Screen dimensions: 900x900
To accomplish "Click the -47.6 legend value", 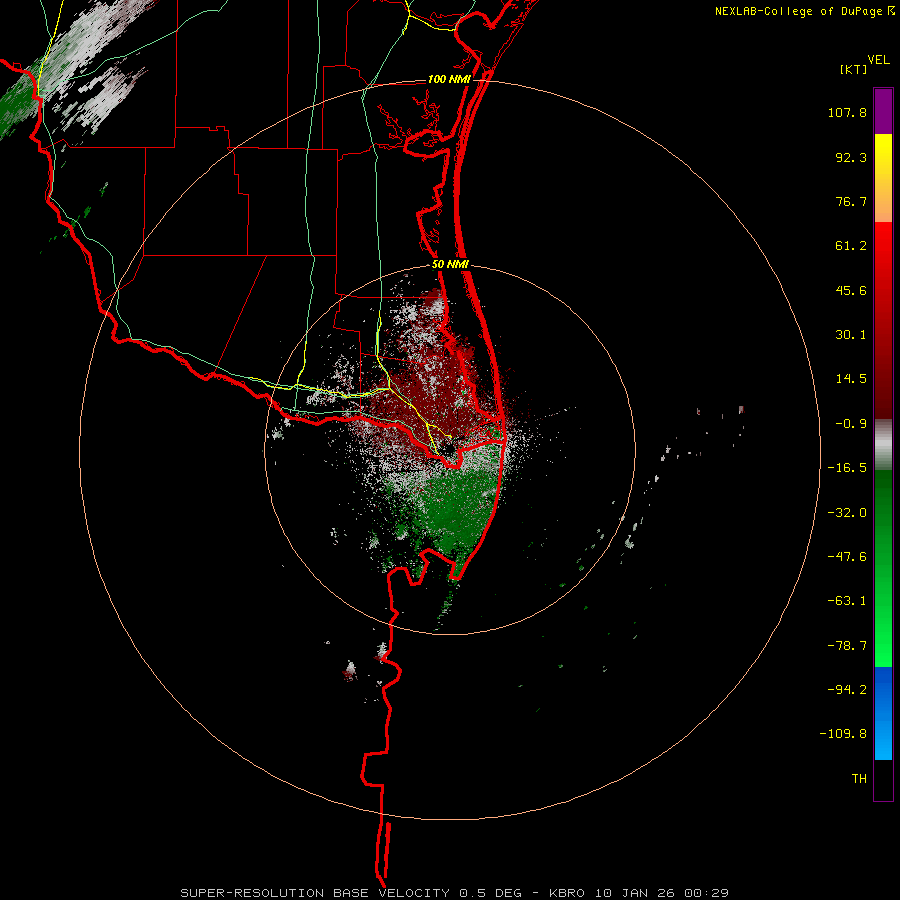I will coord(847,557).
